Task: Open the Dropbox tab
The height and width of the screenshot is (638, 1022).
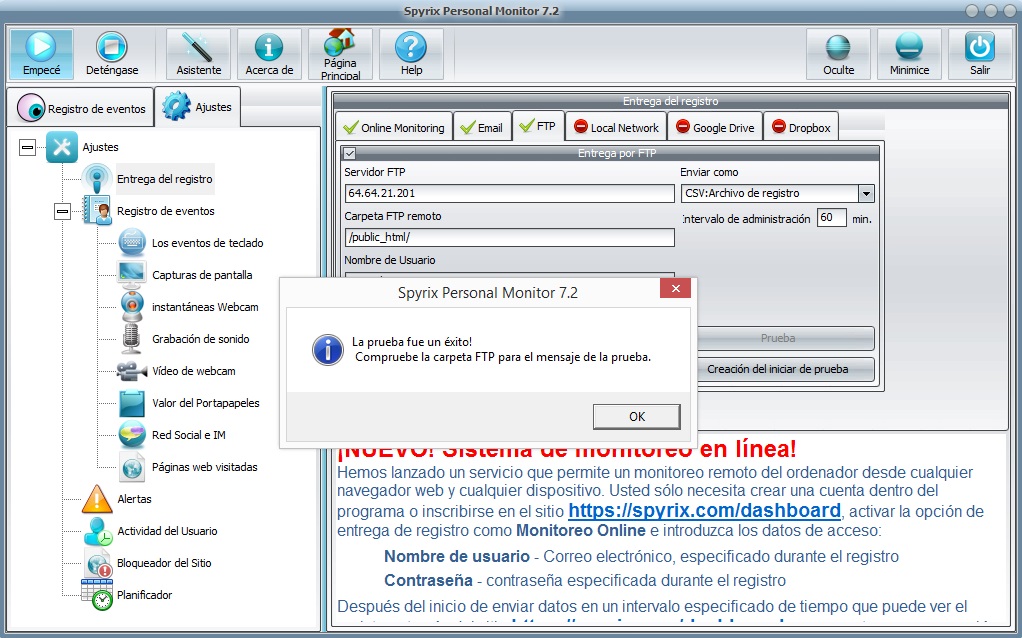Action: (x=801, y=128)
